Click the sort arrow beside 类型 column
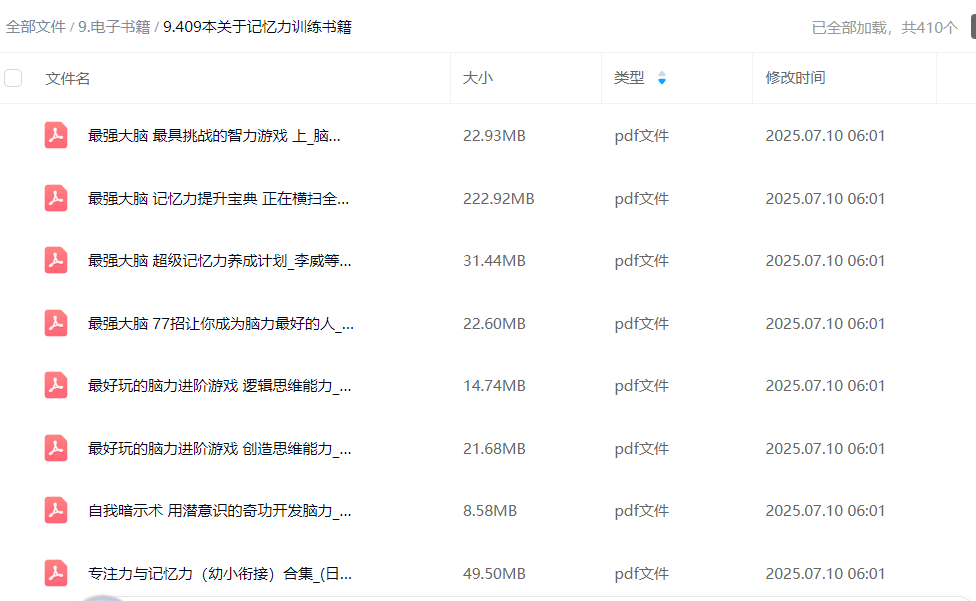 coord(661,78)
